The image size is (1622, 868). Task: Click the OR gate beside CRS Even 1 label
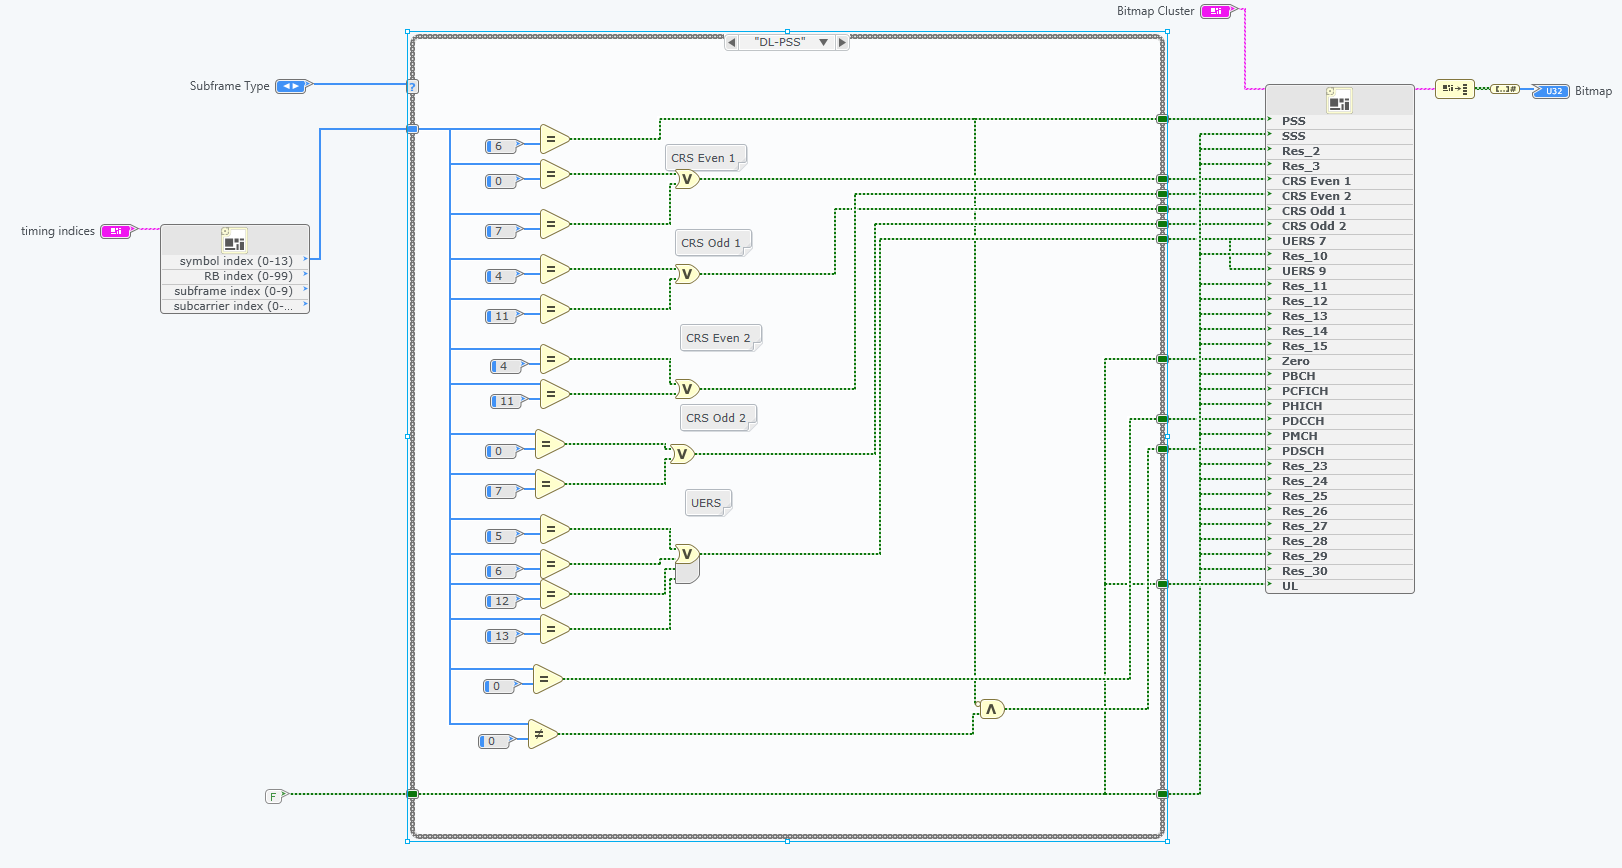pyautogui.click(x=687, y=180)
